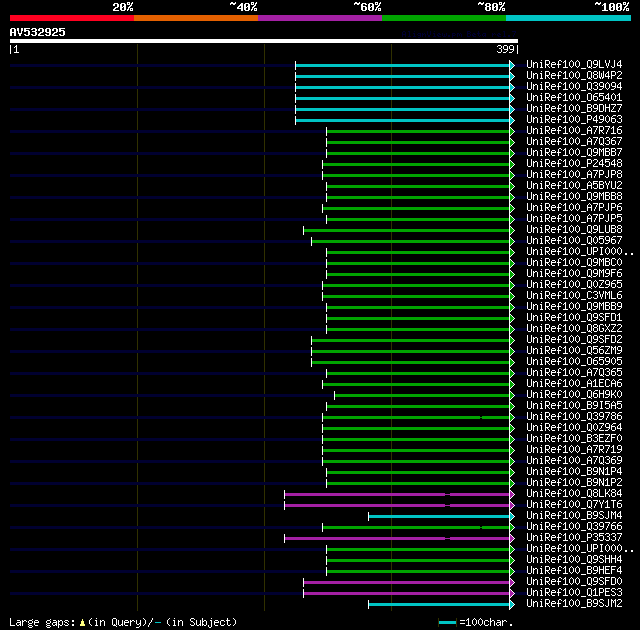Select the UniRef100_P35337 label
The width and height of the screenshot is (640, 630).
pyautogui.click(x=574, y=538)
